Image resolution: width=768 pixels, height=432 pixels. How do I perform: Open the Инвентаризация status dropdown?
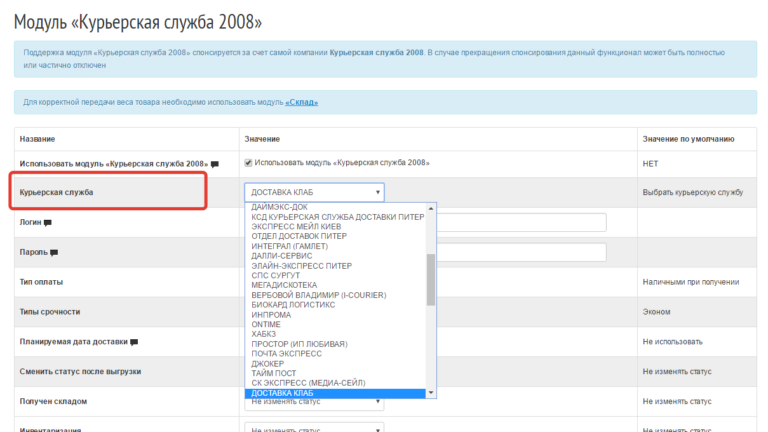click(x=314, y=428)
